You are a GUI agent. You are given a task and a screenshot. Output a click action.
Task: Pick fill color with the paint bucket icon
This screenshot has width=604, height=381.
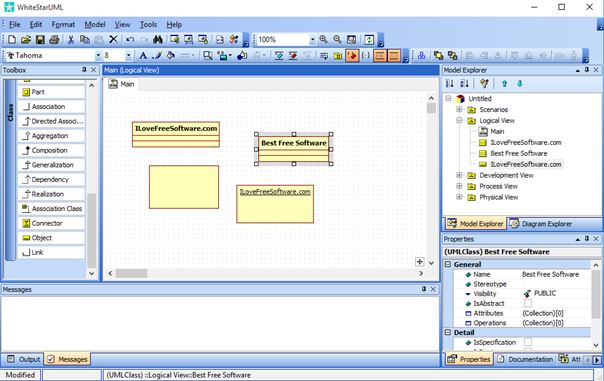pos(170,55)
